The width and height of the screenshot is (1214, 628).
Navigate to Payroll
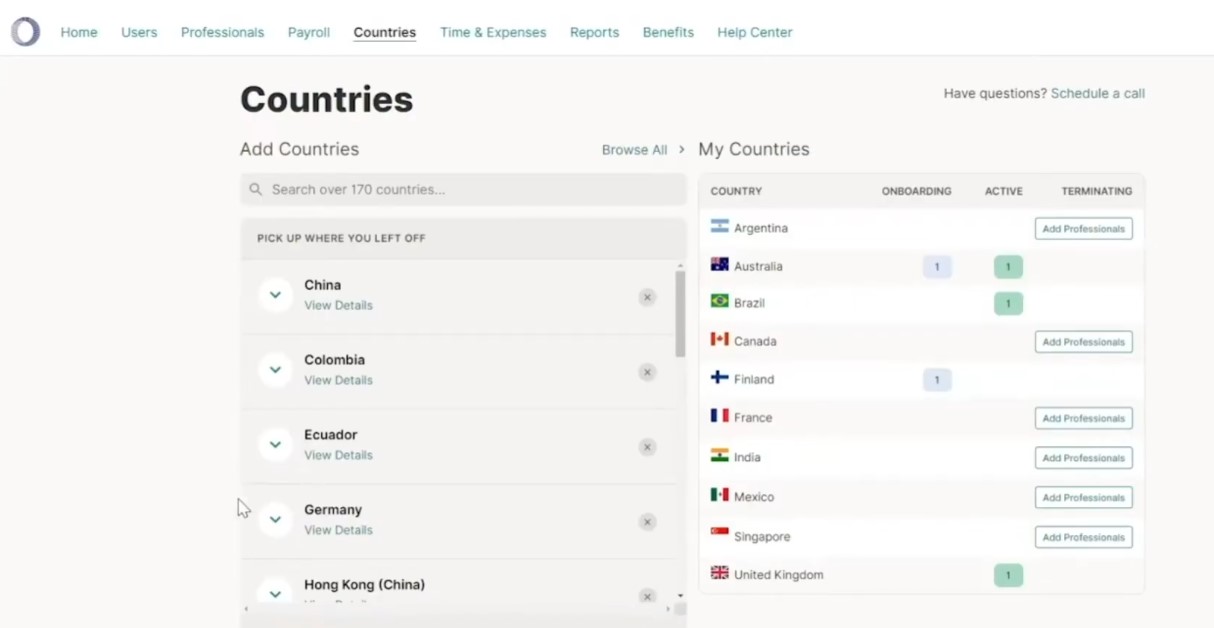tap(309, 32)
